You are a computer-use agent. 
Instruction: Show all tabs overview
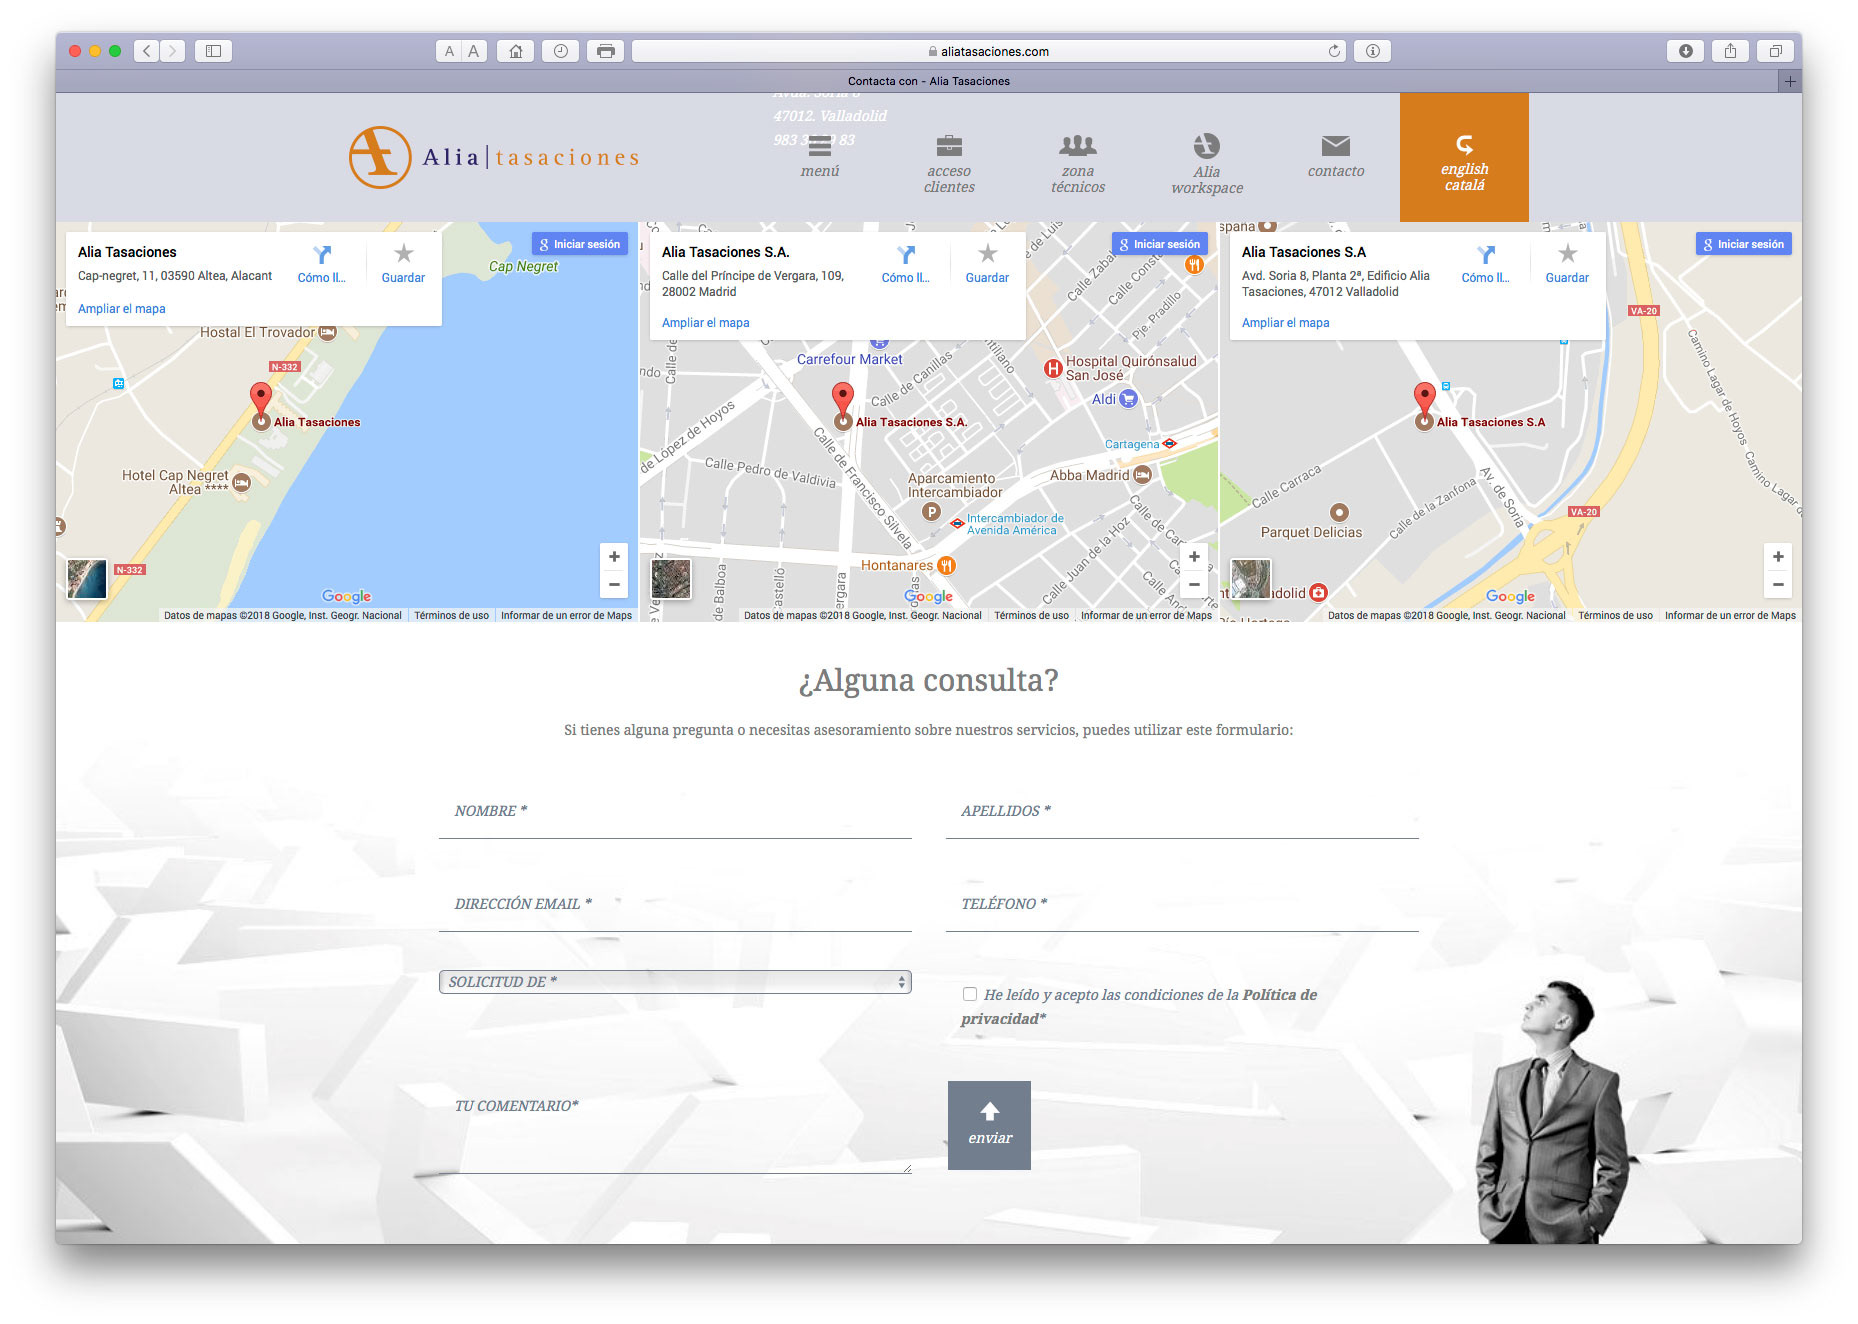pyautogui.click(x=1775, y=51)
